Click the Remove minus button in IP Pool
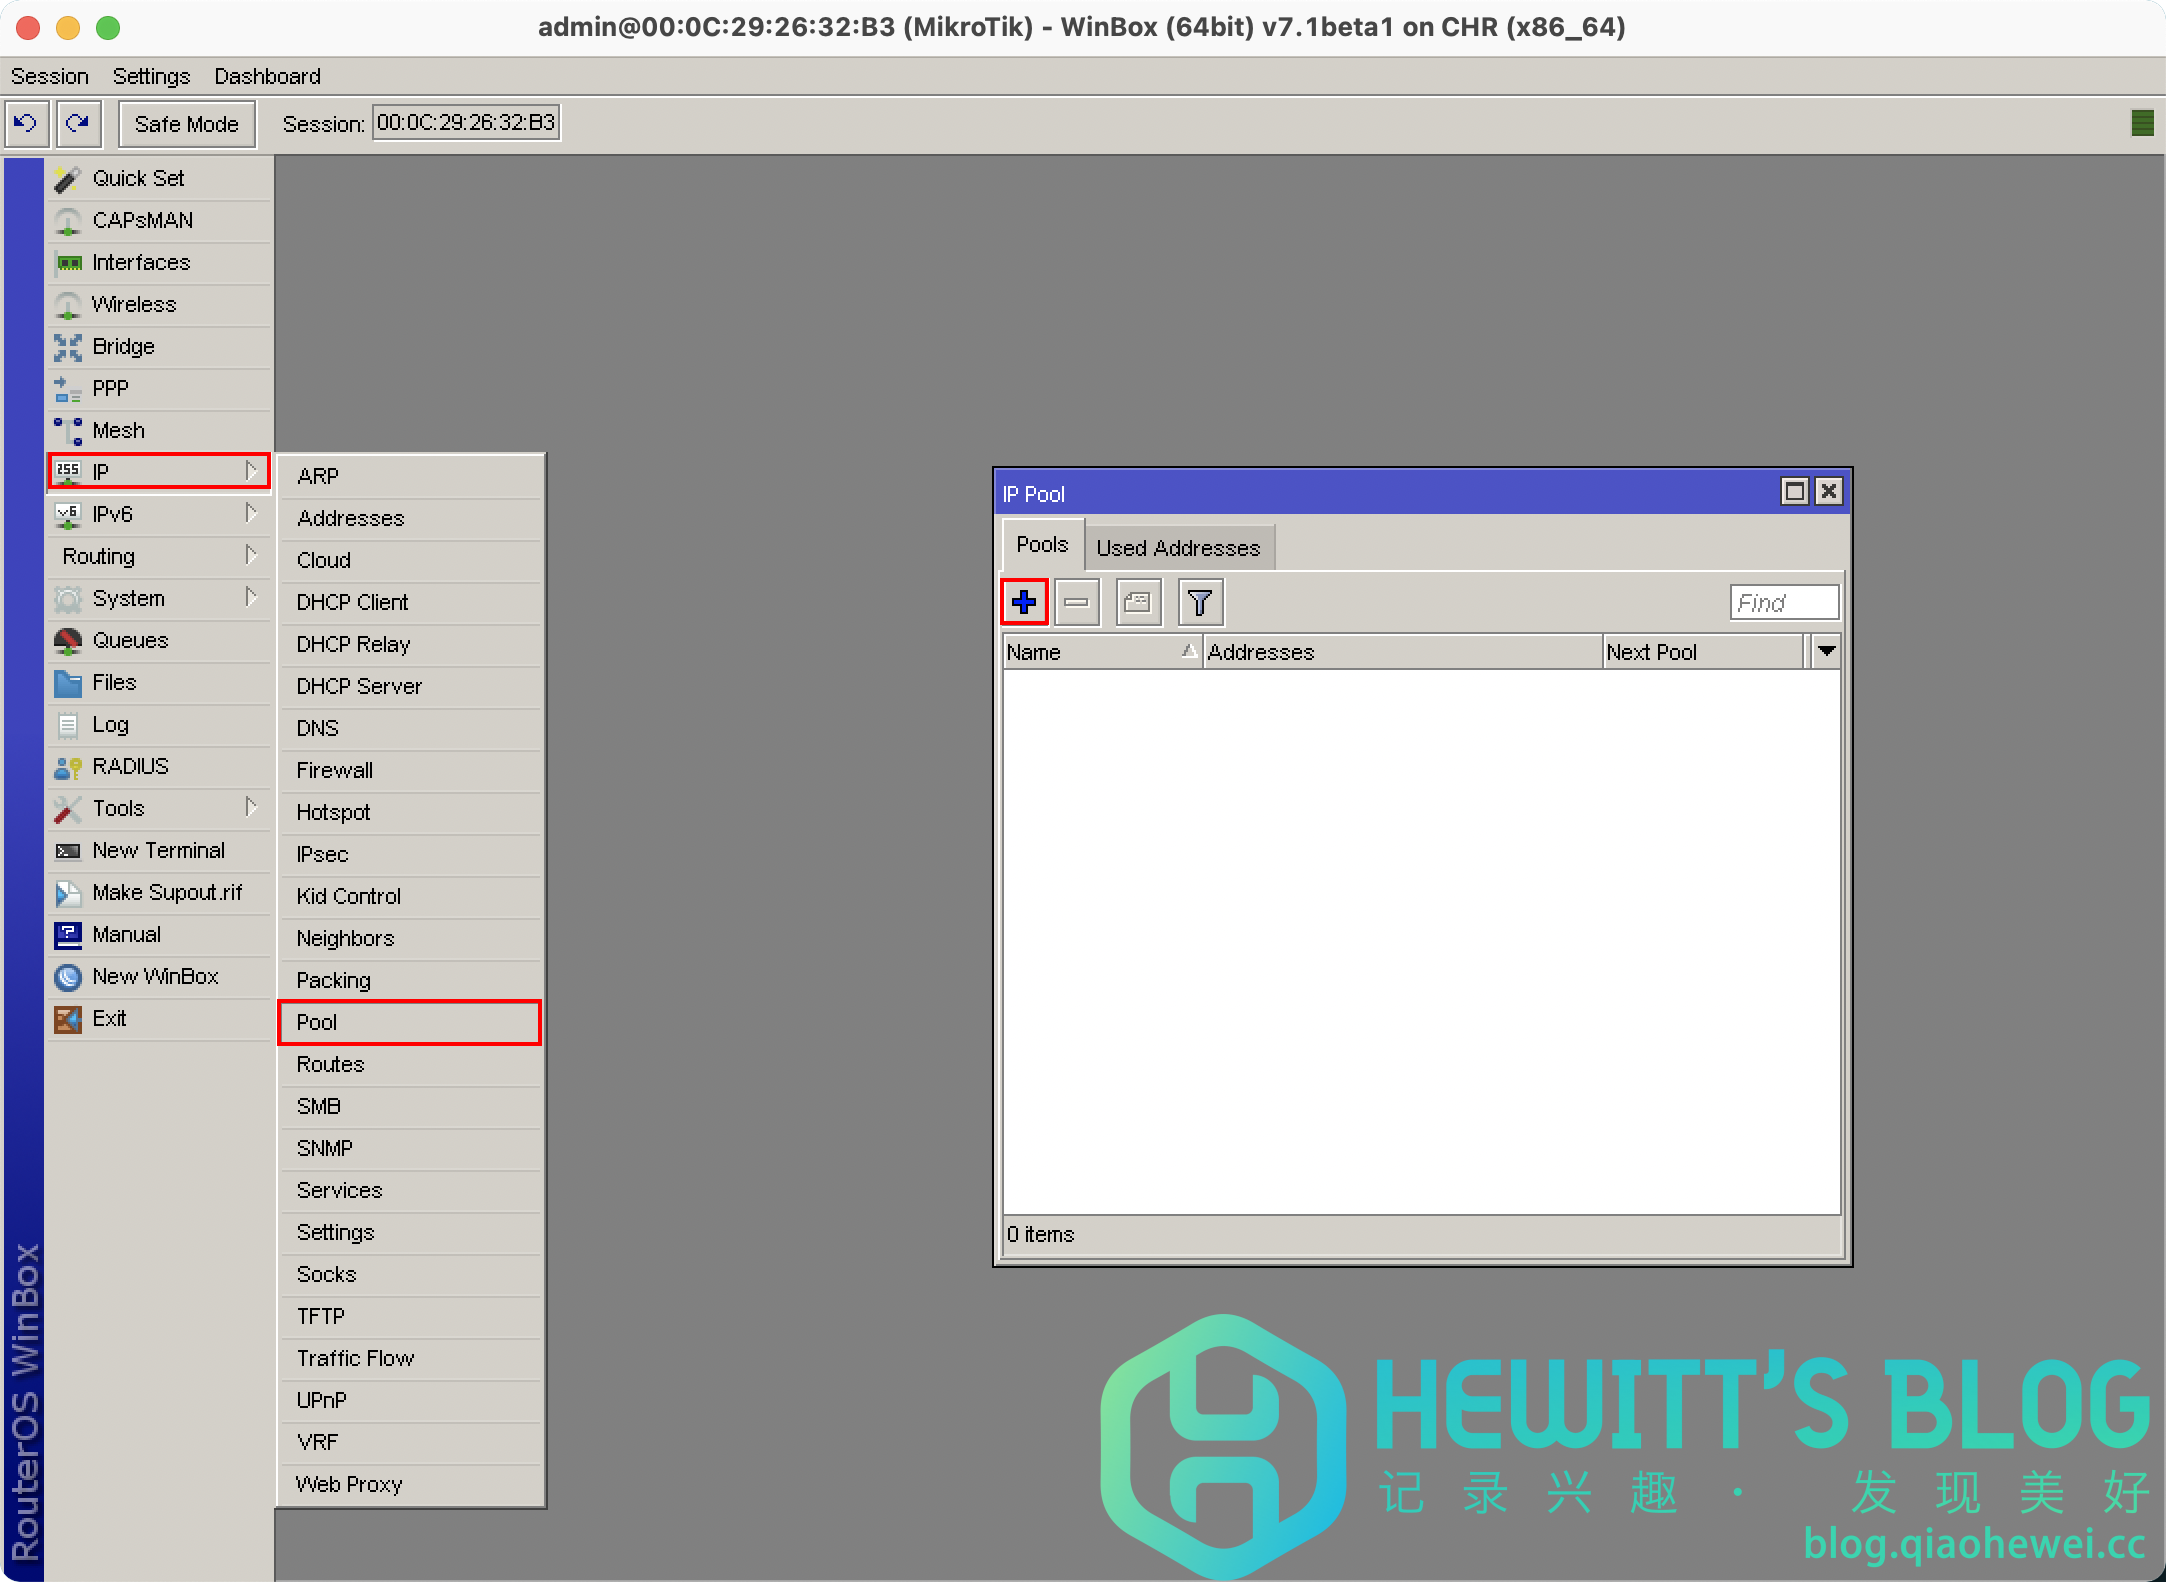The width and height of the screenshot is (2166, 1582). pyautogui.click(x=1077, y=602)
